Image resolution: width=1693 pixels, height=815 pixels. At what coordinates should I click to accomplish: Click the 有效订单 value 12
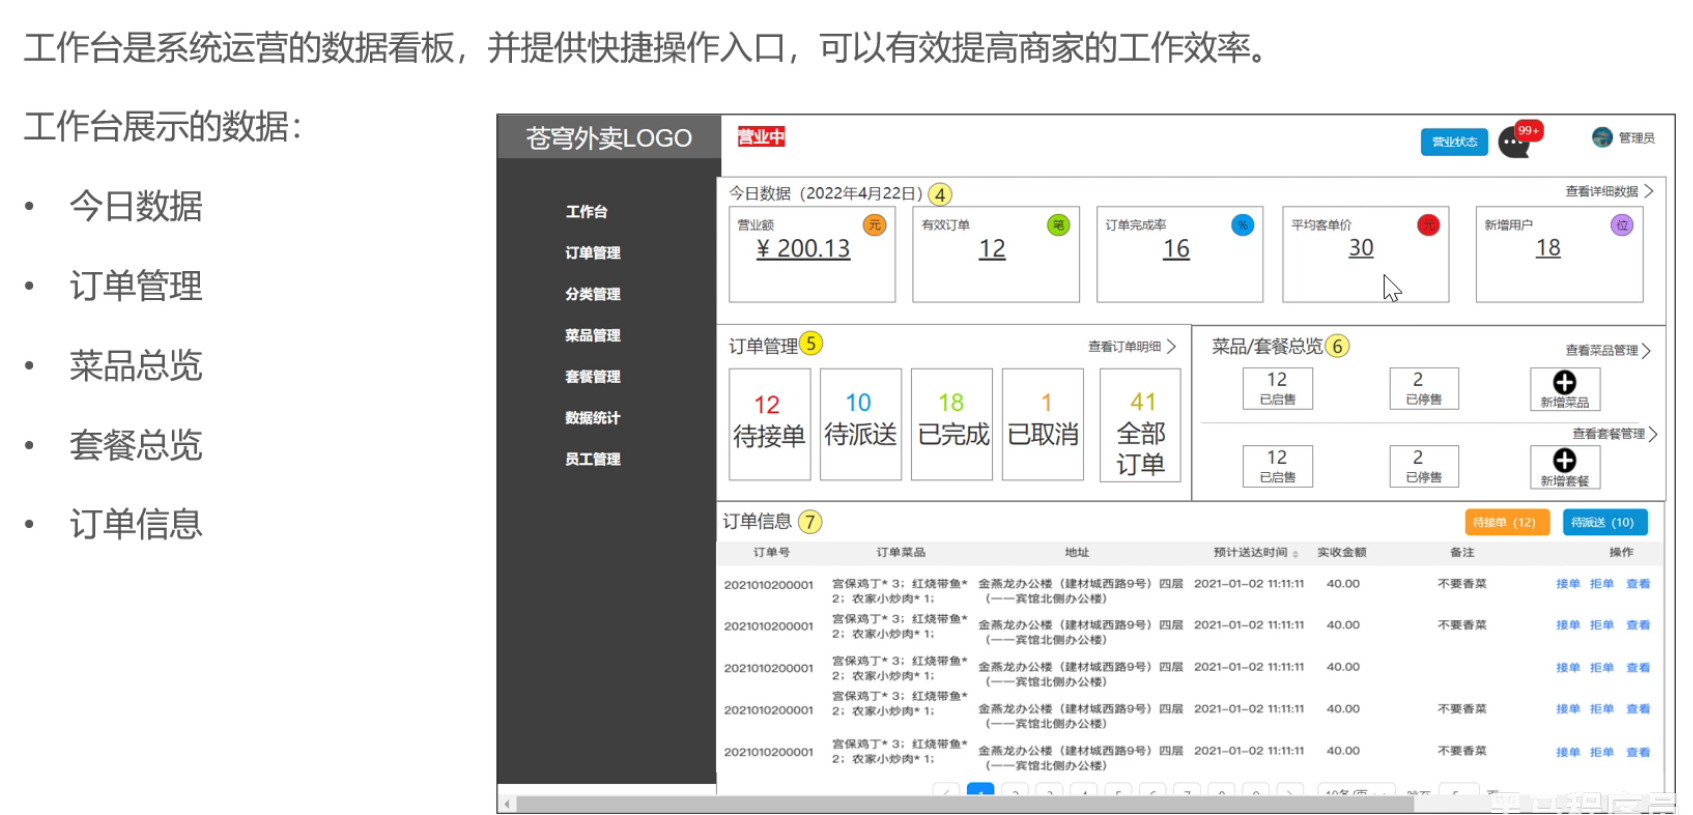pos(992,249)
